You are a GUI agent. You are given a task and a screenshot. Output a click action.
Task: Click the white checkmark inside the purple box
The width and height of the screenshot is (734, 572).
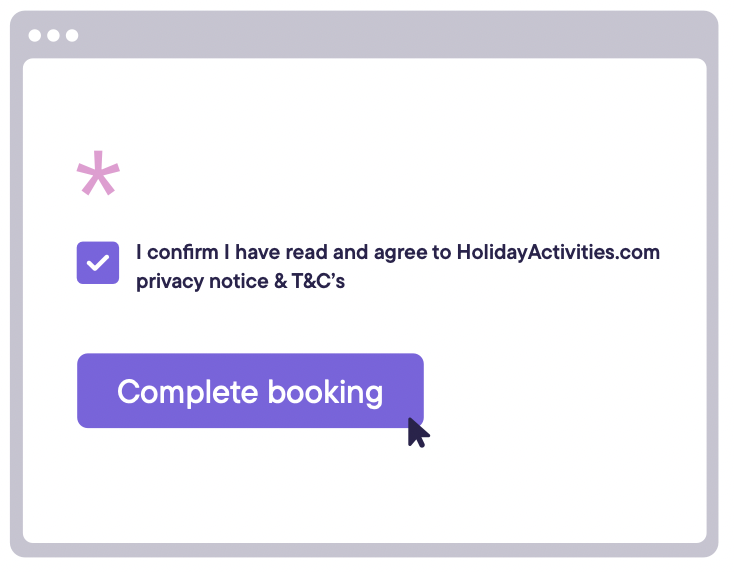pyautogui.click(x=98, y=263)
